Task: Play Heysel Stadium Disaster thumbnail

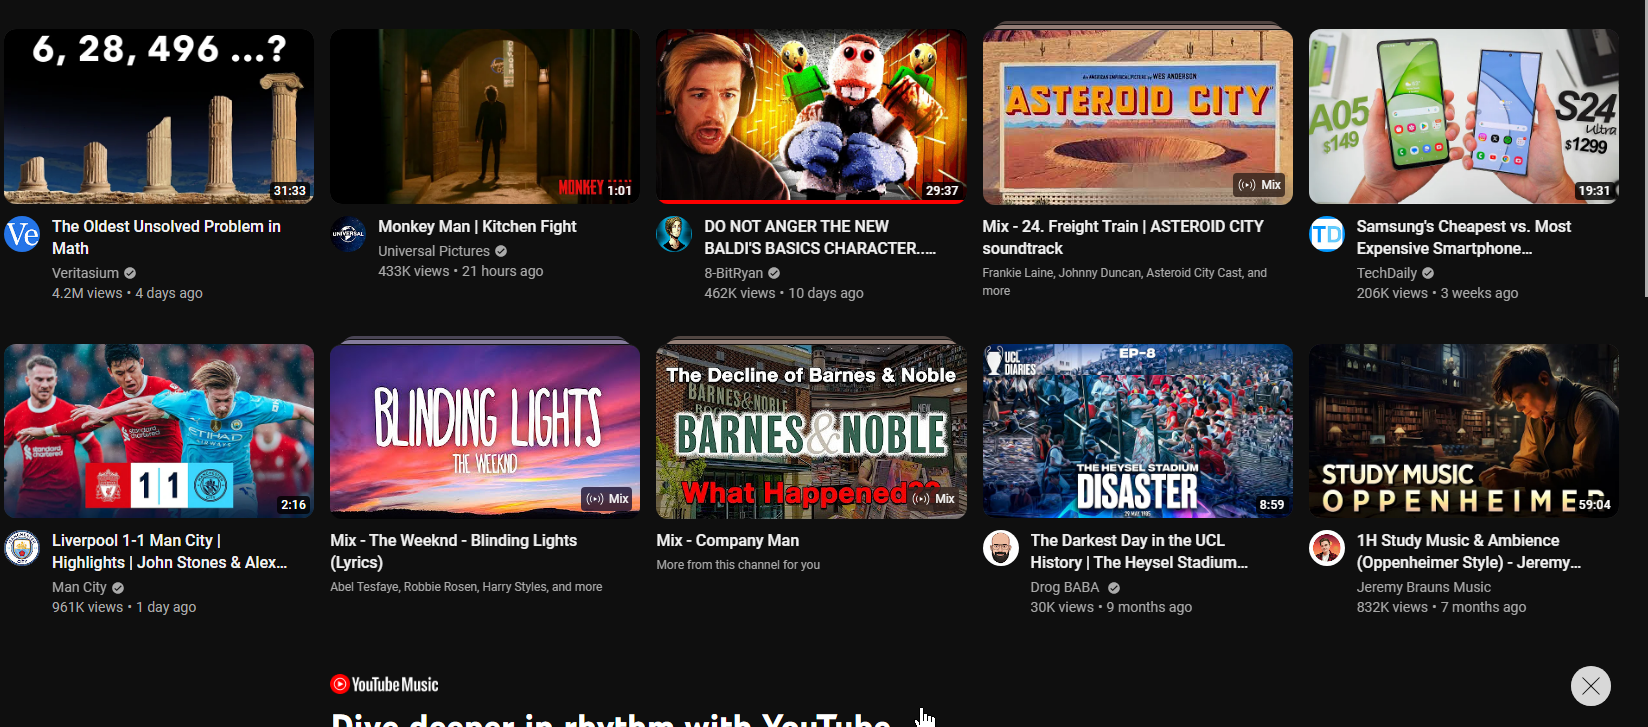Action: (1138, 431)
